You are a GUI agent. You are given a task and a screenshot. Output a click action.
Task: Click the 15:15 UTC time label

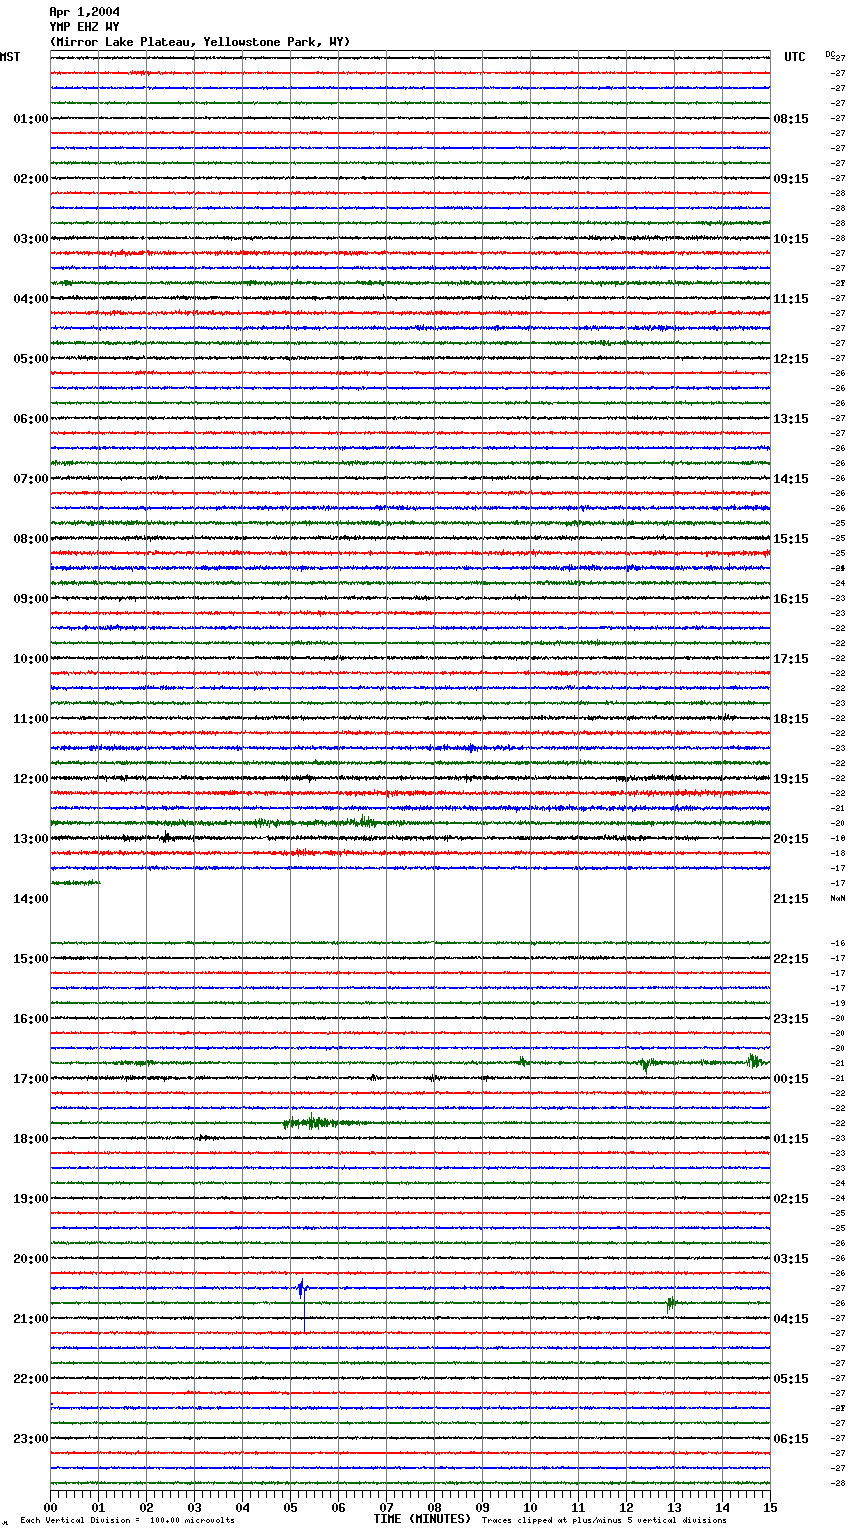point(791,539)
